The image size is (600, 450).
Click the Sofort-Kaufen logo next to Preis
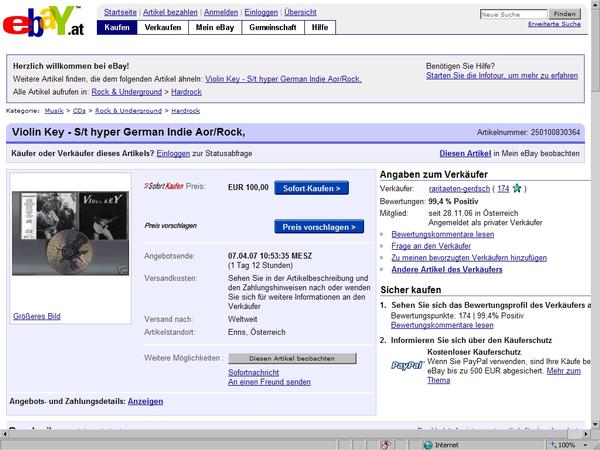[163, 187]
